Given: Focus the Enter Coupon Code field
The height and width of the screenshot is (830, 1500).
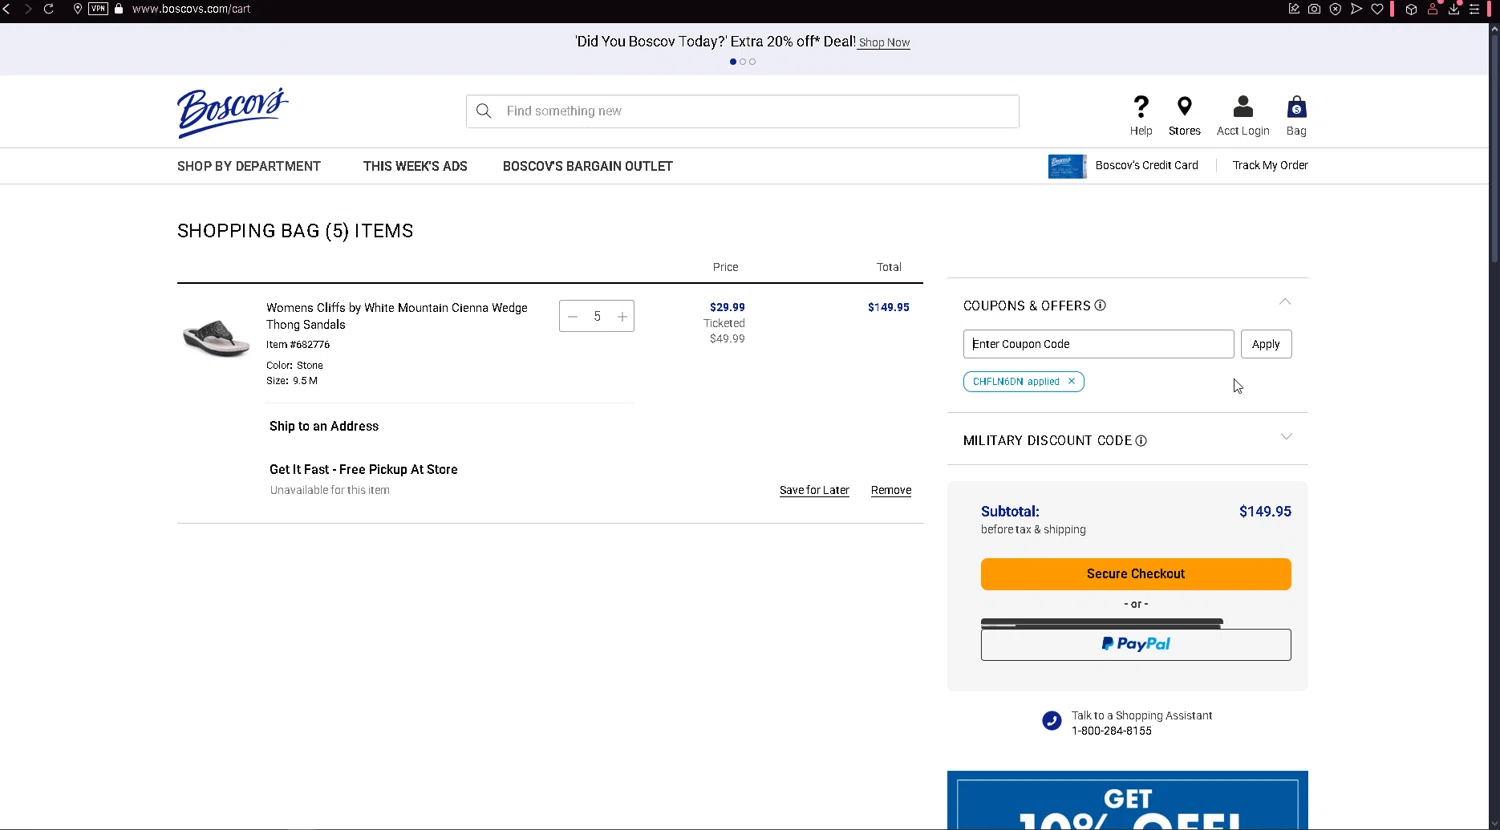Looking at the screenshot, I should tap(1098, 344).
